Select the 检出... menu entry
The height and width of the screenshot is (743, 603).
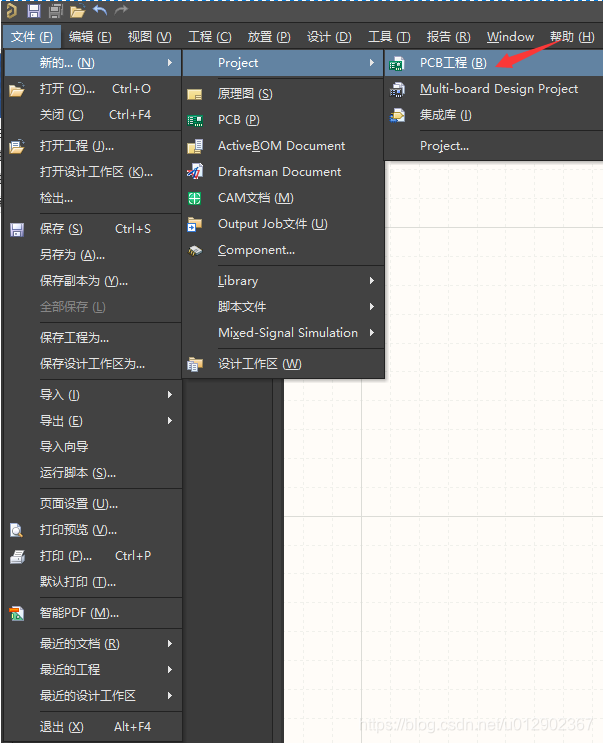coord(93,198)
